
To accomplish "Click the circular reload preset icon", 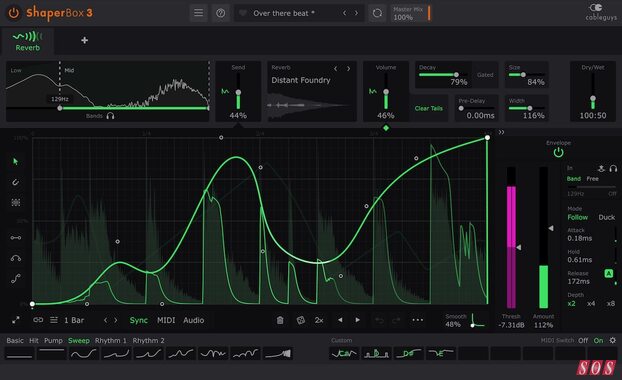I will pos(377,13).
